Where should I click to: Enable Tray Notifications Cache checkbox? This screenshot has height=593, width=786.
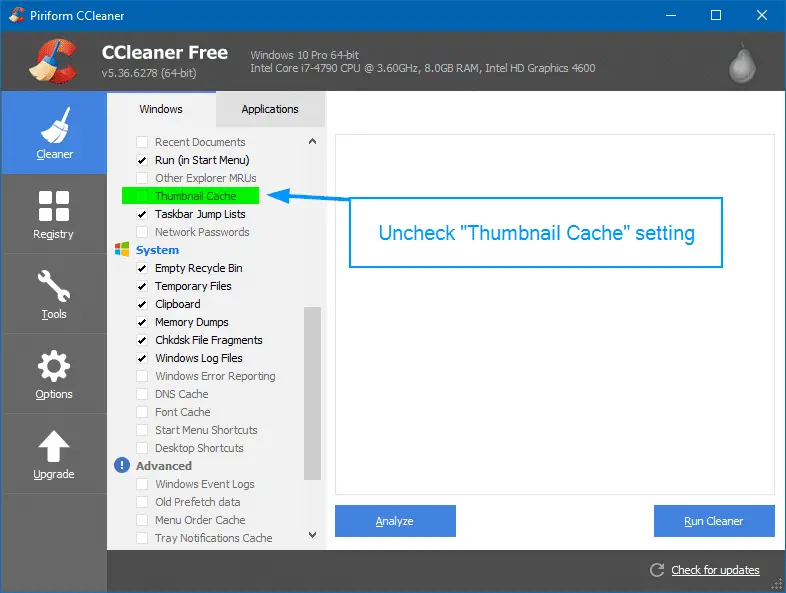coord(142,538)
